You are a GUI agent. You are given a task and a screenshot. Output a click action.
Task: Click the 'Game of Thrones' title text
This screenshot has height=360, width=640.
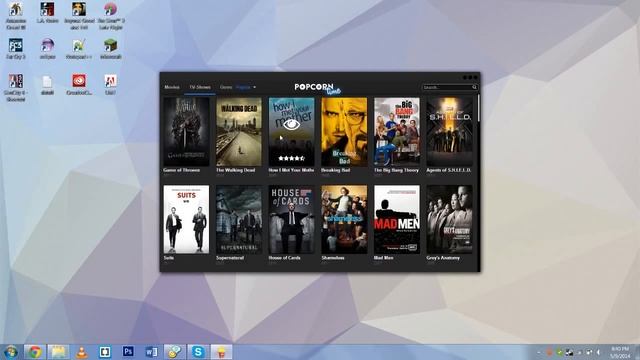pos(182,170)
